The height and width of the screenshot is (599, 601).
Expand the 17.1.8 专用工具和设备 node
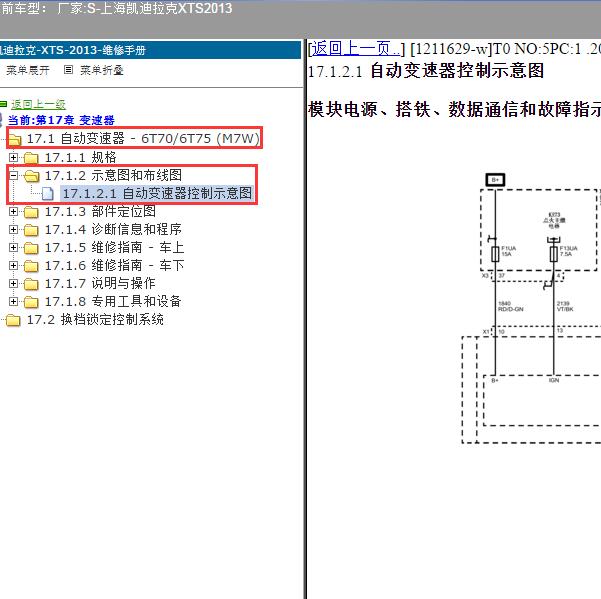tap(13, 301)
